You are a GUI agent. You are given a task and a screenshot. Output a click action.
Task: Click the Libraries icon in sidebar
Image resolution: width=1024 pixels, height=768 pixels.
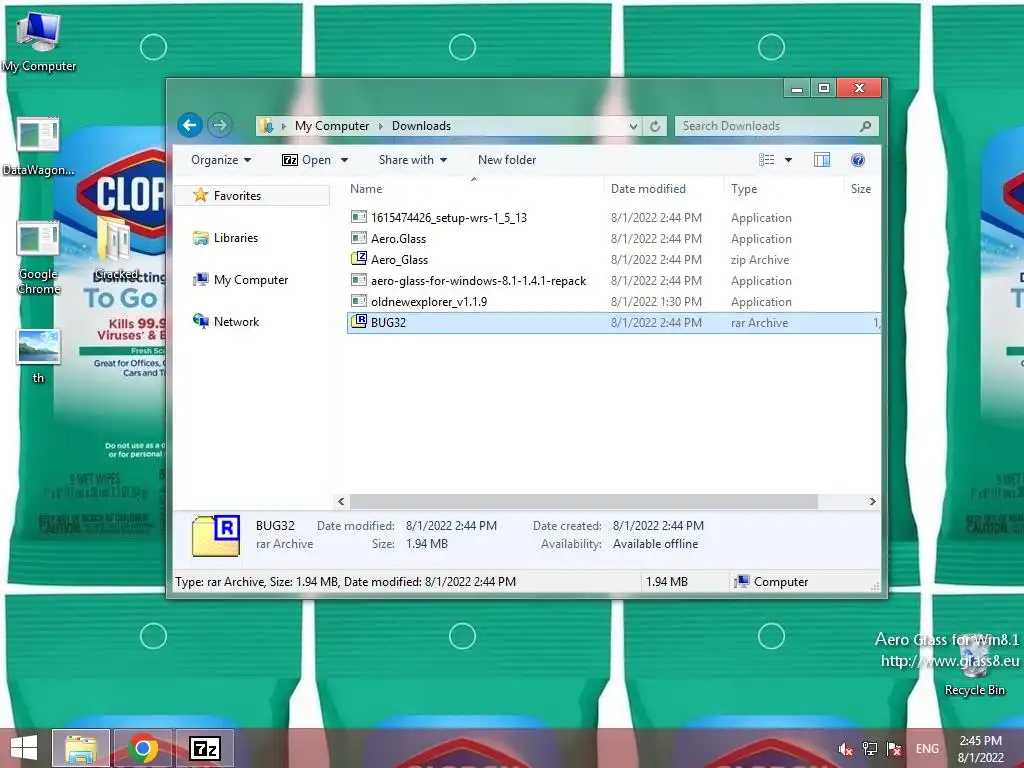pyautogui.click(x=200, y=238)
